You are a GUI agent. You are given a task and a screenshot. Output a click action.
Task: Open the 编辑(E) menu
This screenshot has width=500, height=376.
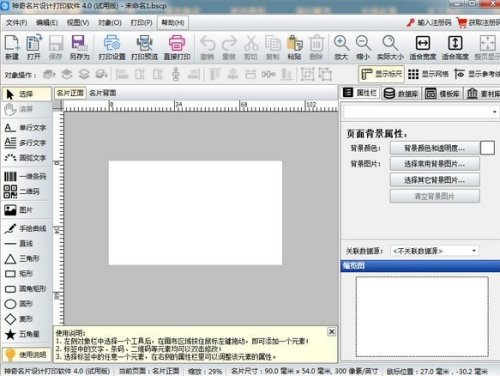[x=47, y=23]
